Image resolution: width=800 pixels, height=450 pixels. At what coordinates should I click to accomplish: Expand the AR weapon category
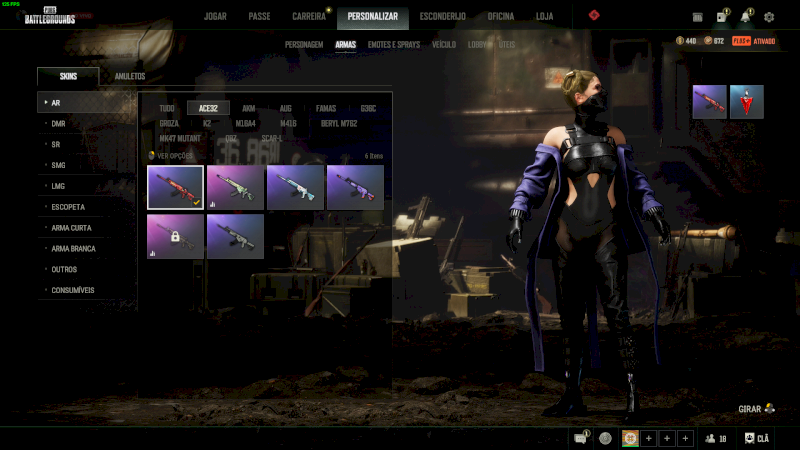tap(87, 103)
